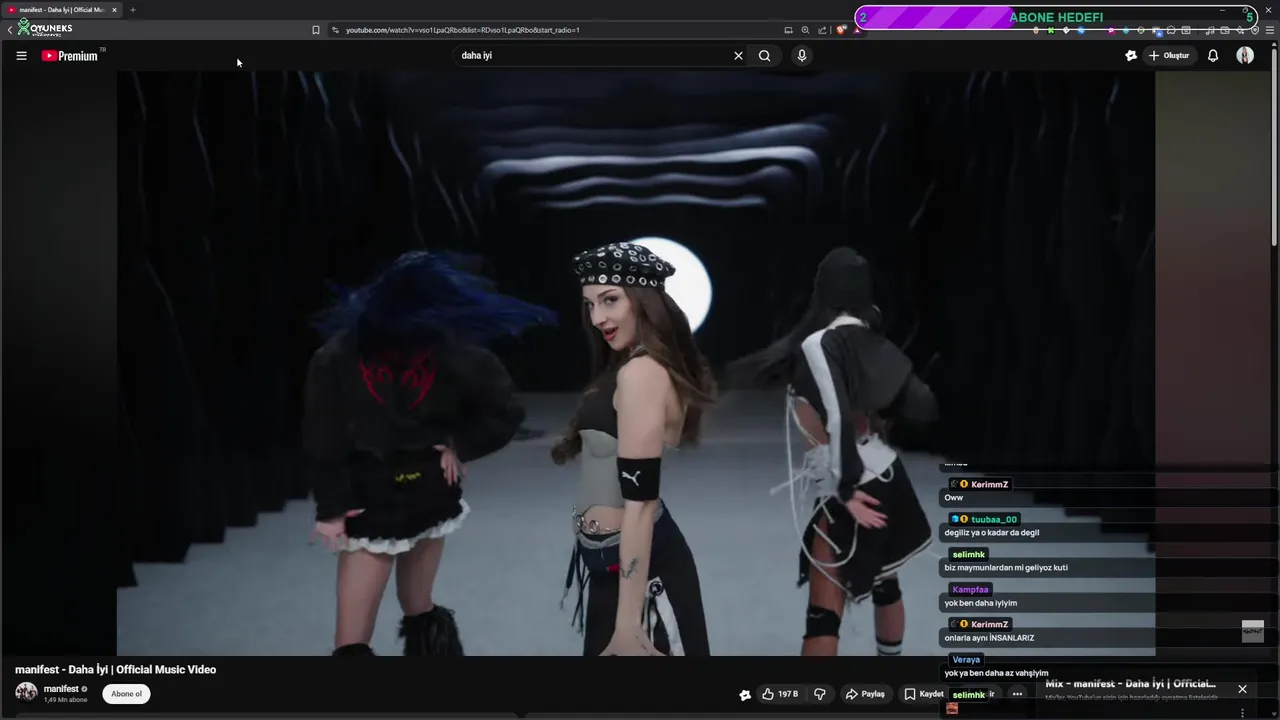Screen dimensions: 1280x720
Task: Go to YouTube Premium home logo
Action: 70,56
